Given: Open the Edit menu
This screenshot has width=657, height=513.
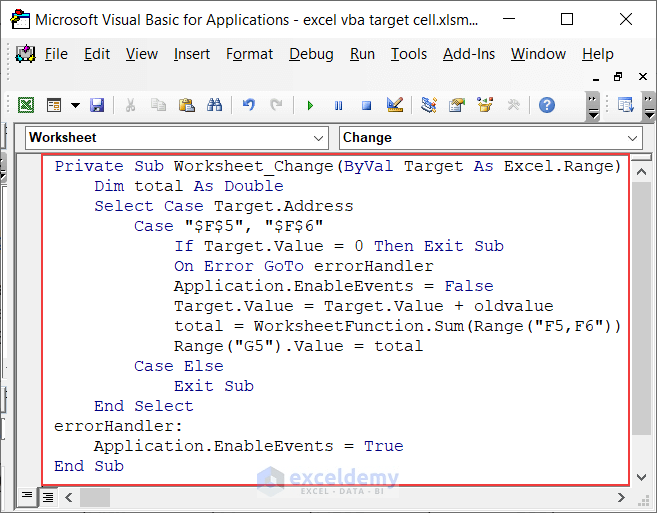Looking at the screenshot, I should click(97, 54).
